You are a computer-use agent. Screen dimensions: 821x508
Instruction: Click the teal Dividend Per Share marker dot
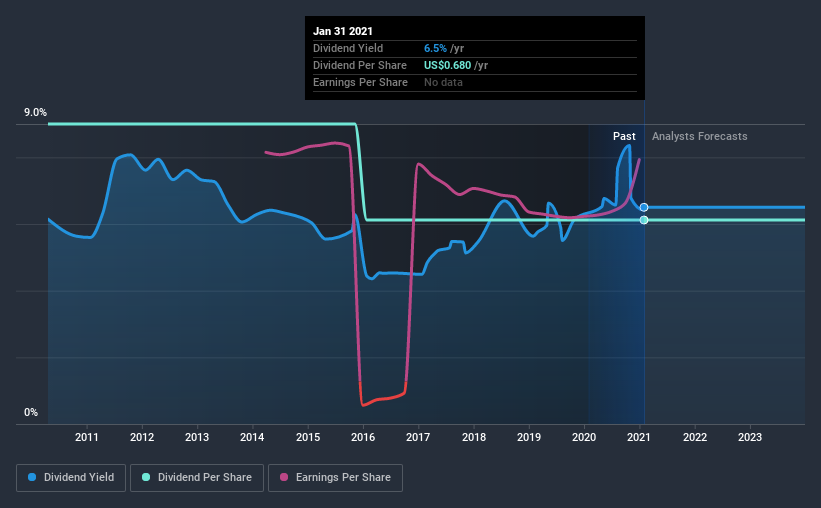click(x=644, y=220)
